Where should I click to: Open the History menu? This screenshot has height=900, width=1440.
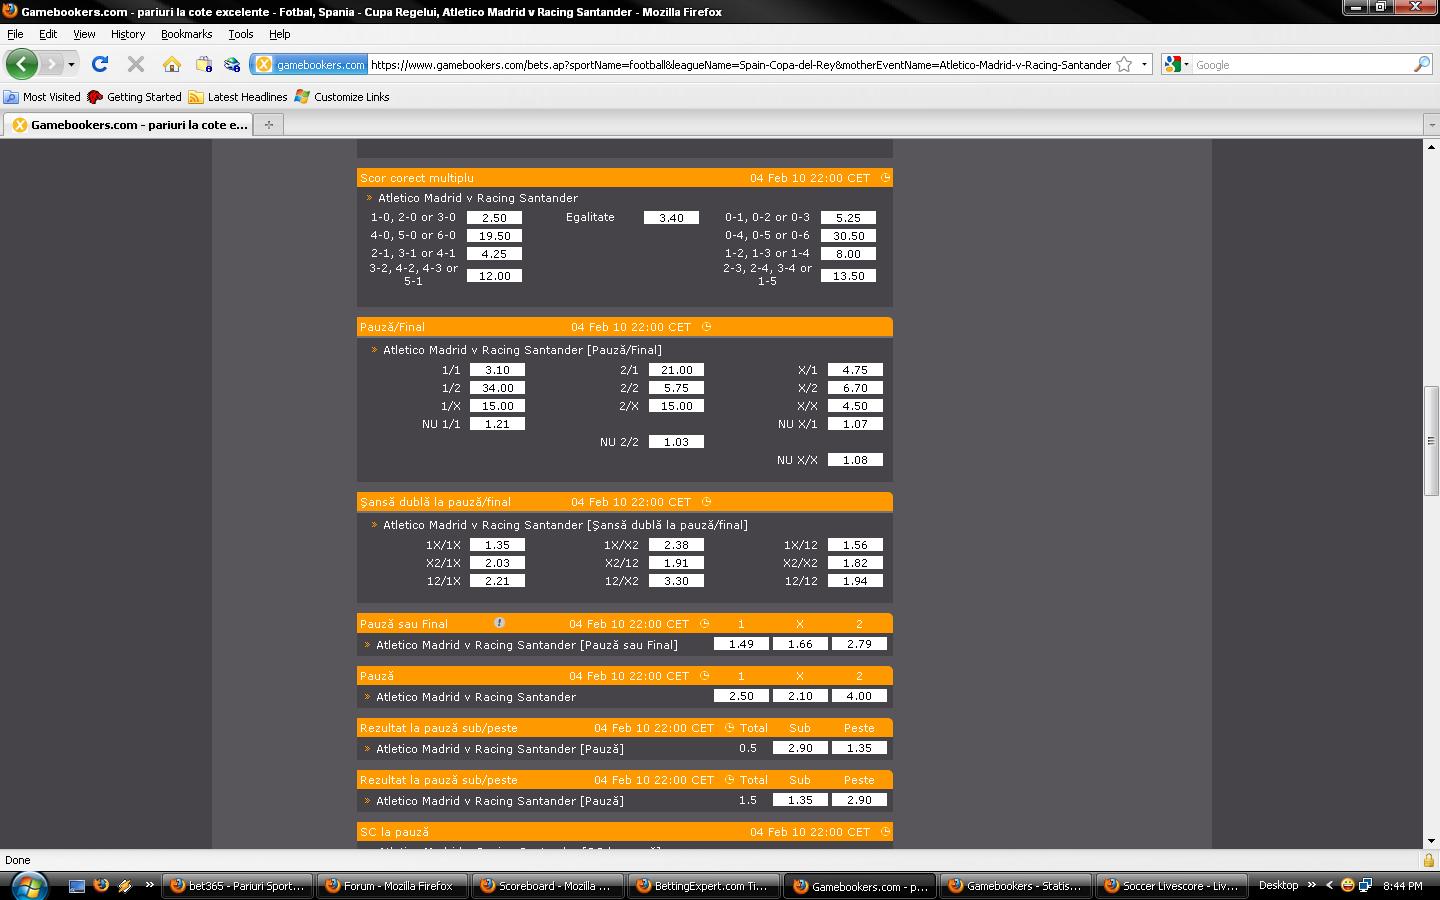[128, 34]
